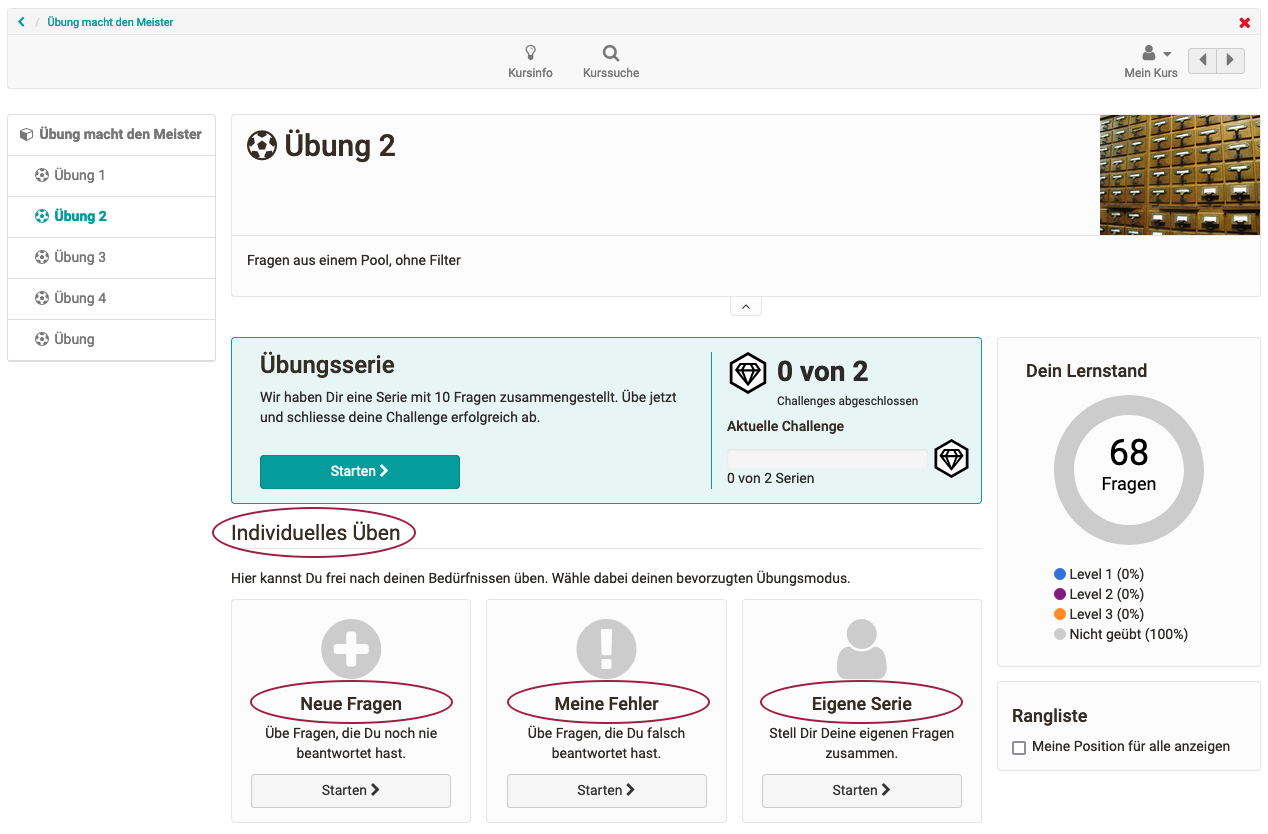
Task: Open Übung 4 in the sidebar
Action: (x=80, y=299)
